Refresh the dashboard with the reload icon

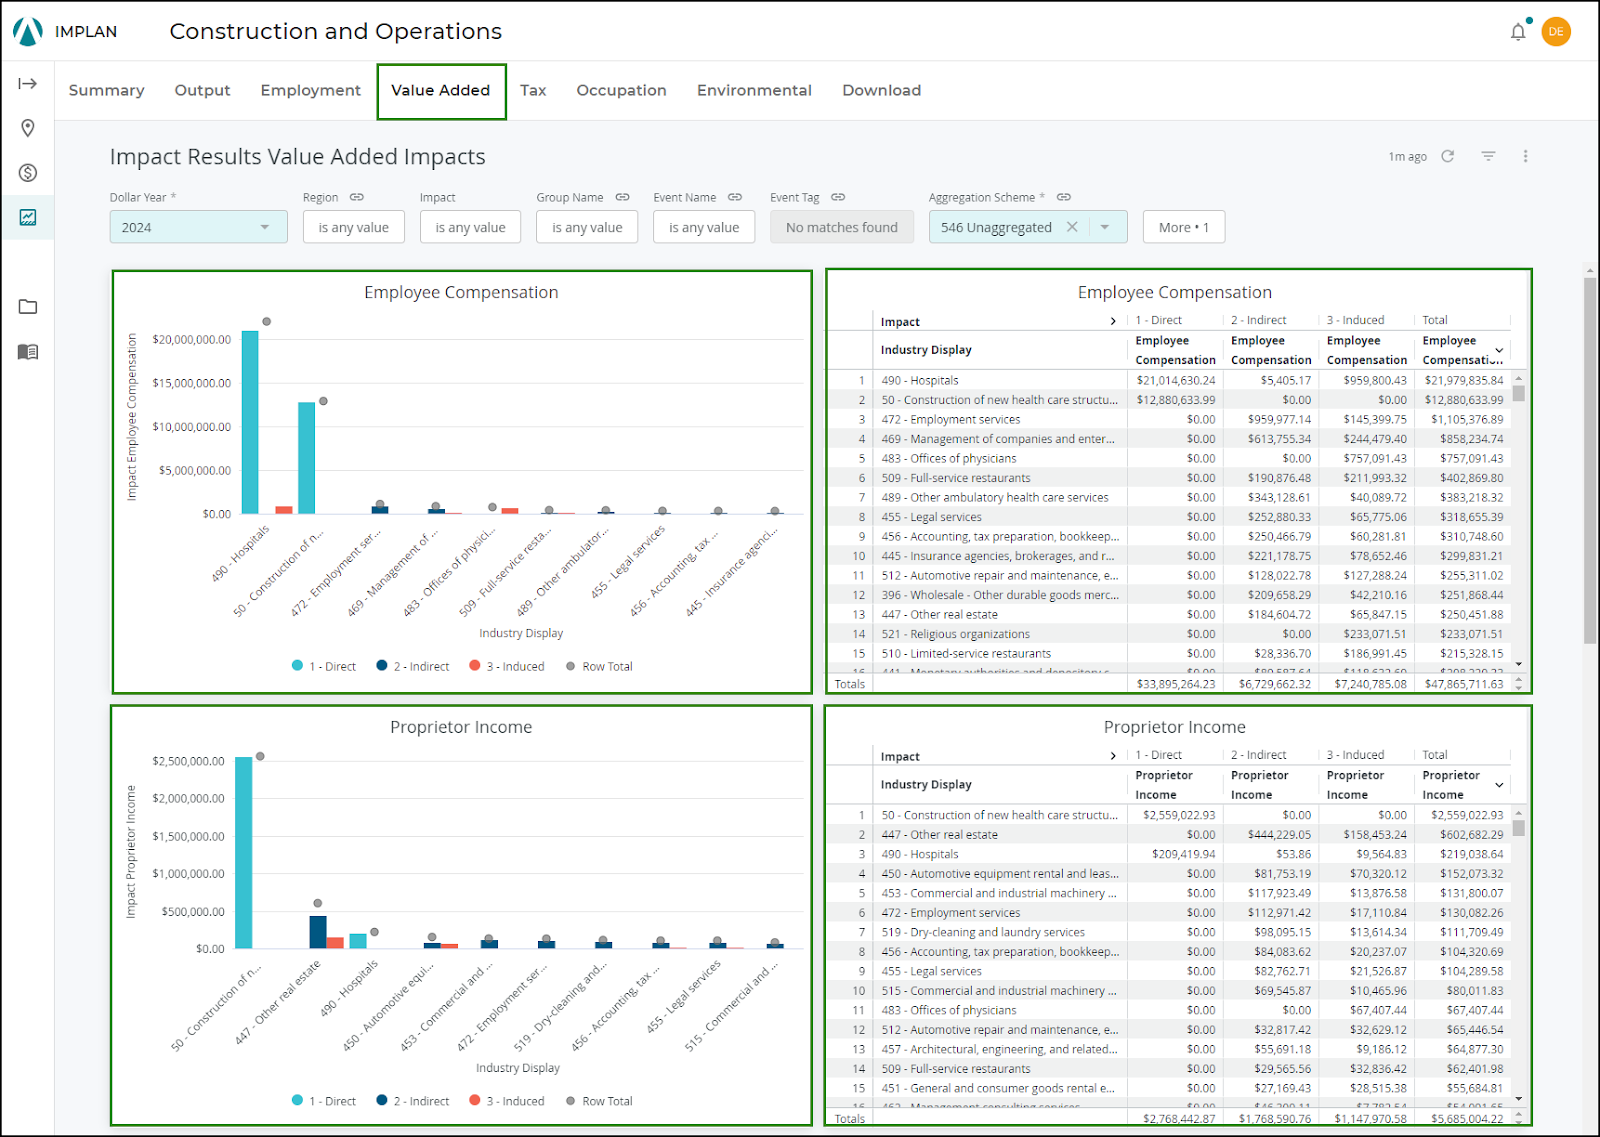[x=1447, y=156]
